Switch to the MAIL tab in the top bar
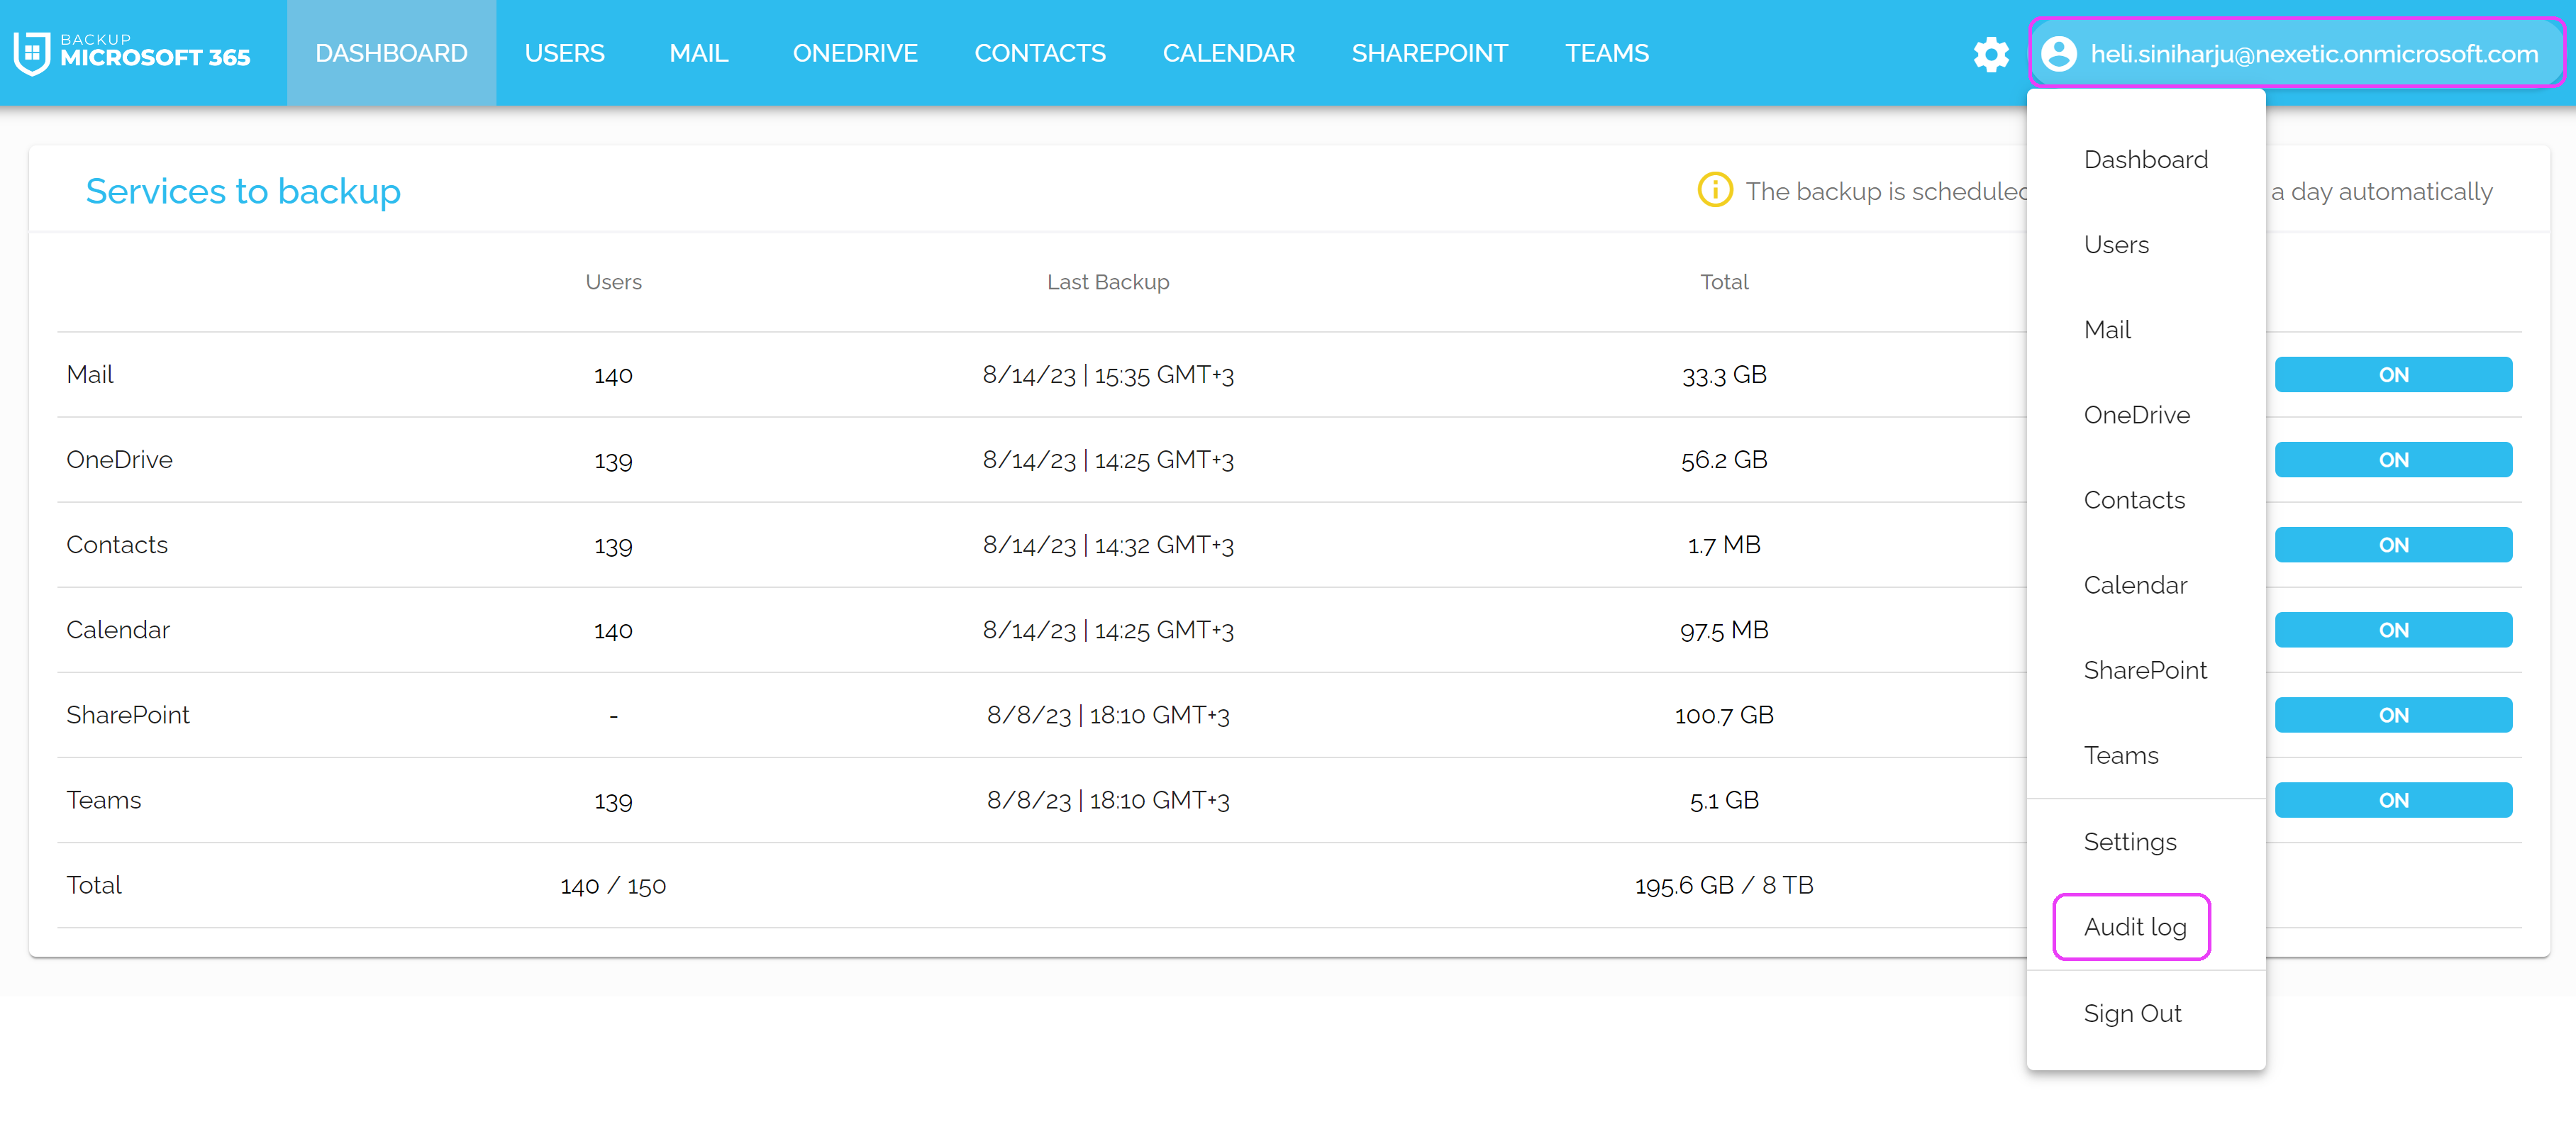The height and width of the screenshot is (1122, 2576). pyautogui.click(x=698, y=53)
